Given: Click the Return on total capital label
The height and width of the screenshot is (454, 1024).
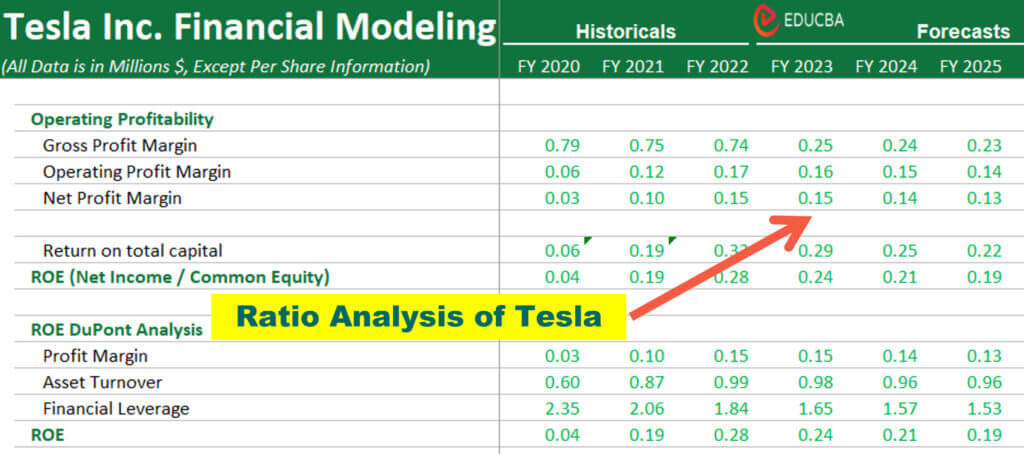Looking at the screenshot, I should 132,250.
